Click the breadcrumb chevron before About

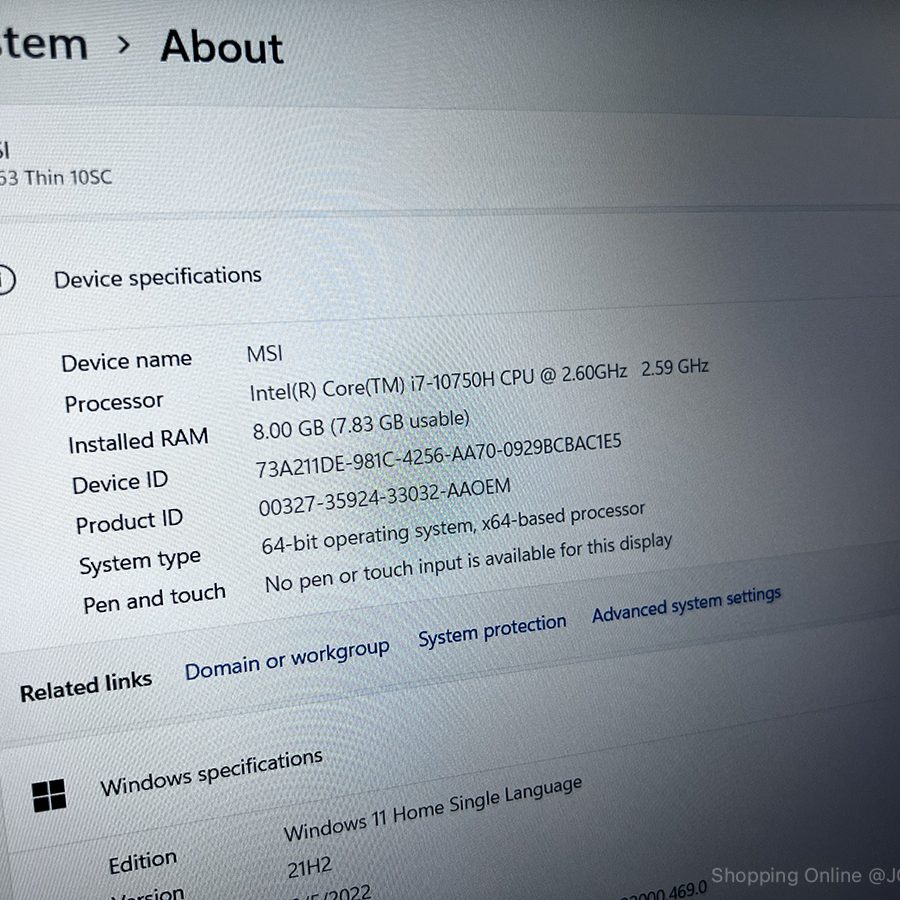tap(123, 45)
